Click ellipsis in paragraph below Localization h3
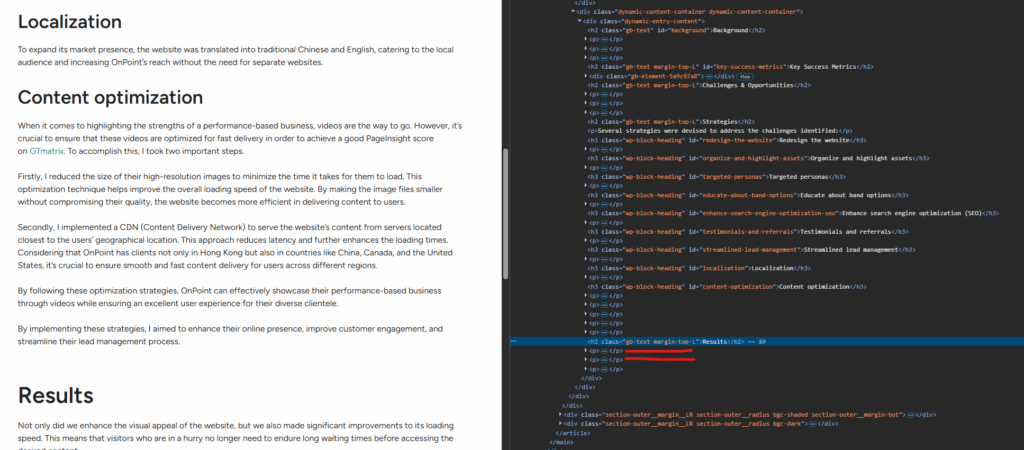 pyautogui.click(x=604, y=276)
